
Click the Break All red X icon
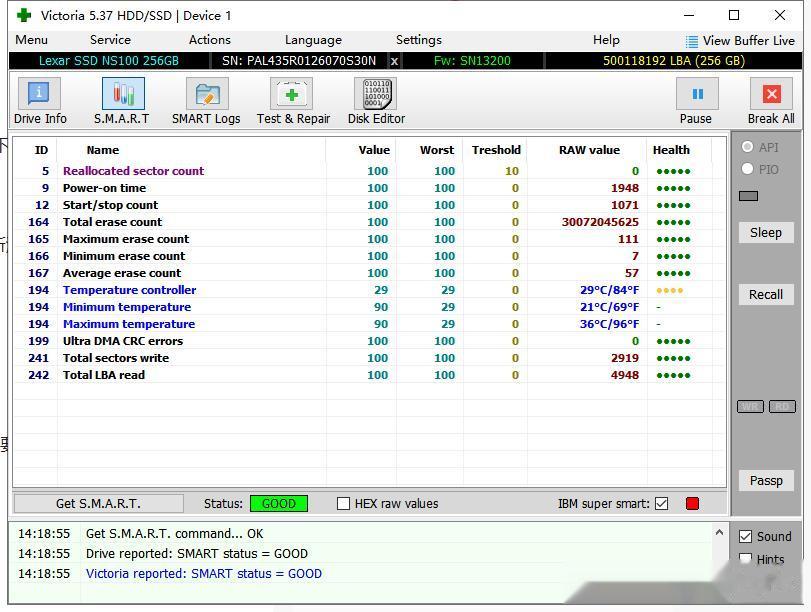tap(771, 94)
